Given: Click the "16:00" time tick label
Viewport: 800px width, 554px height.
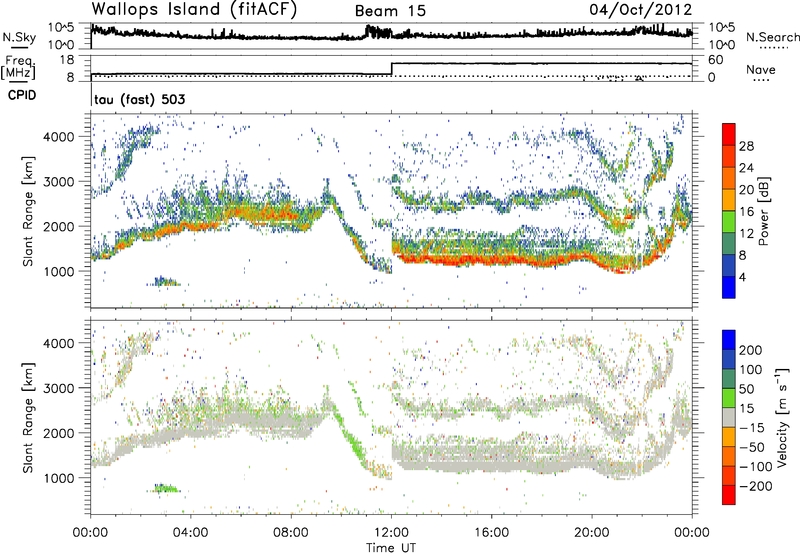Looking at the screenshot, I should (491, 533).
